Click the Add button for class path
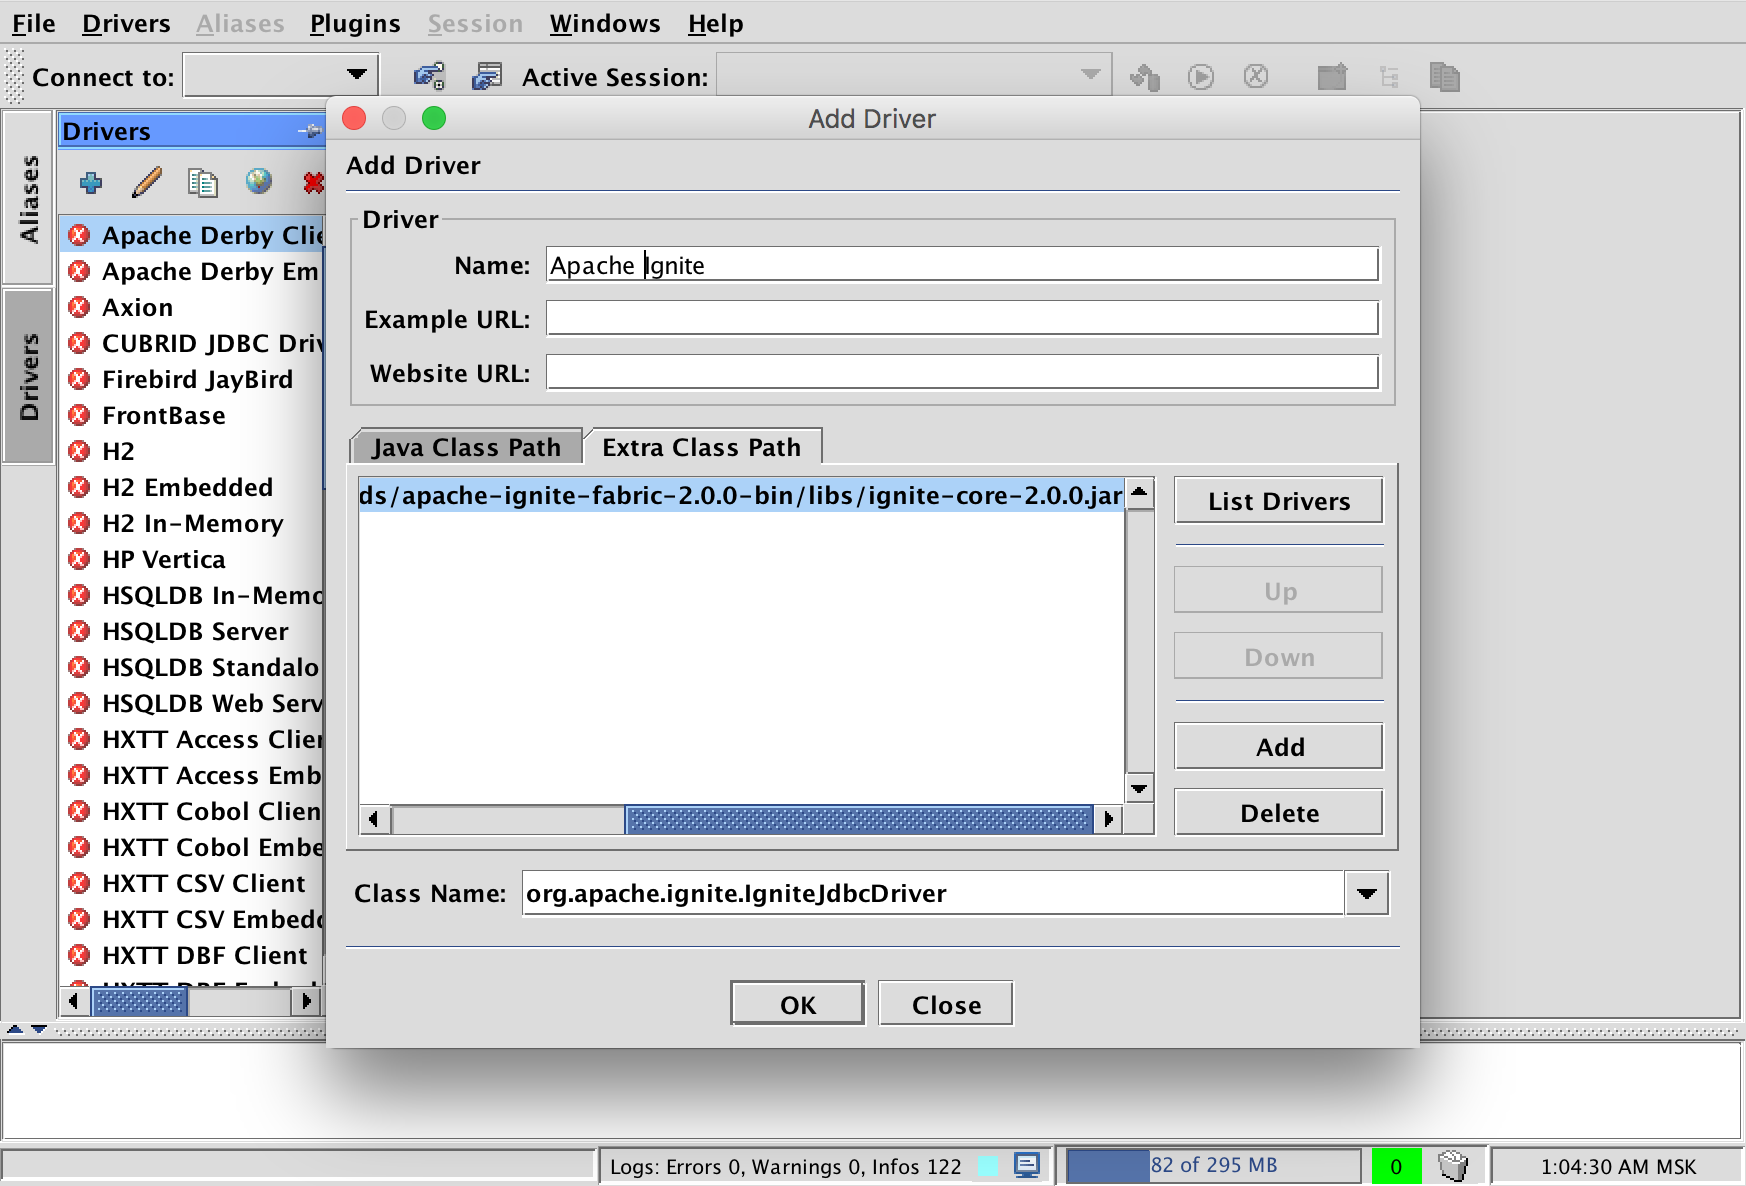 click(x=1279, y=747)
